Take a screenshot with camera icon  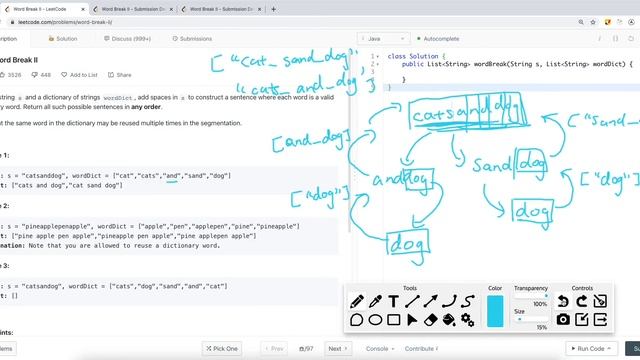coord(563,320)
